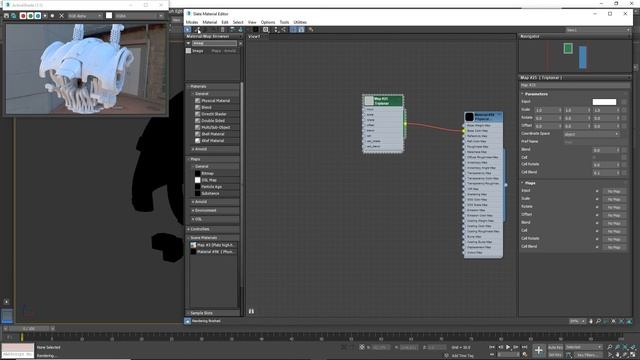Collapse the Materials category in browser

pyautogui.click(x=189, y=87)
